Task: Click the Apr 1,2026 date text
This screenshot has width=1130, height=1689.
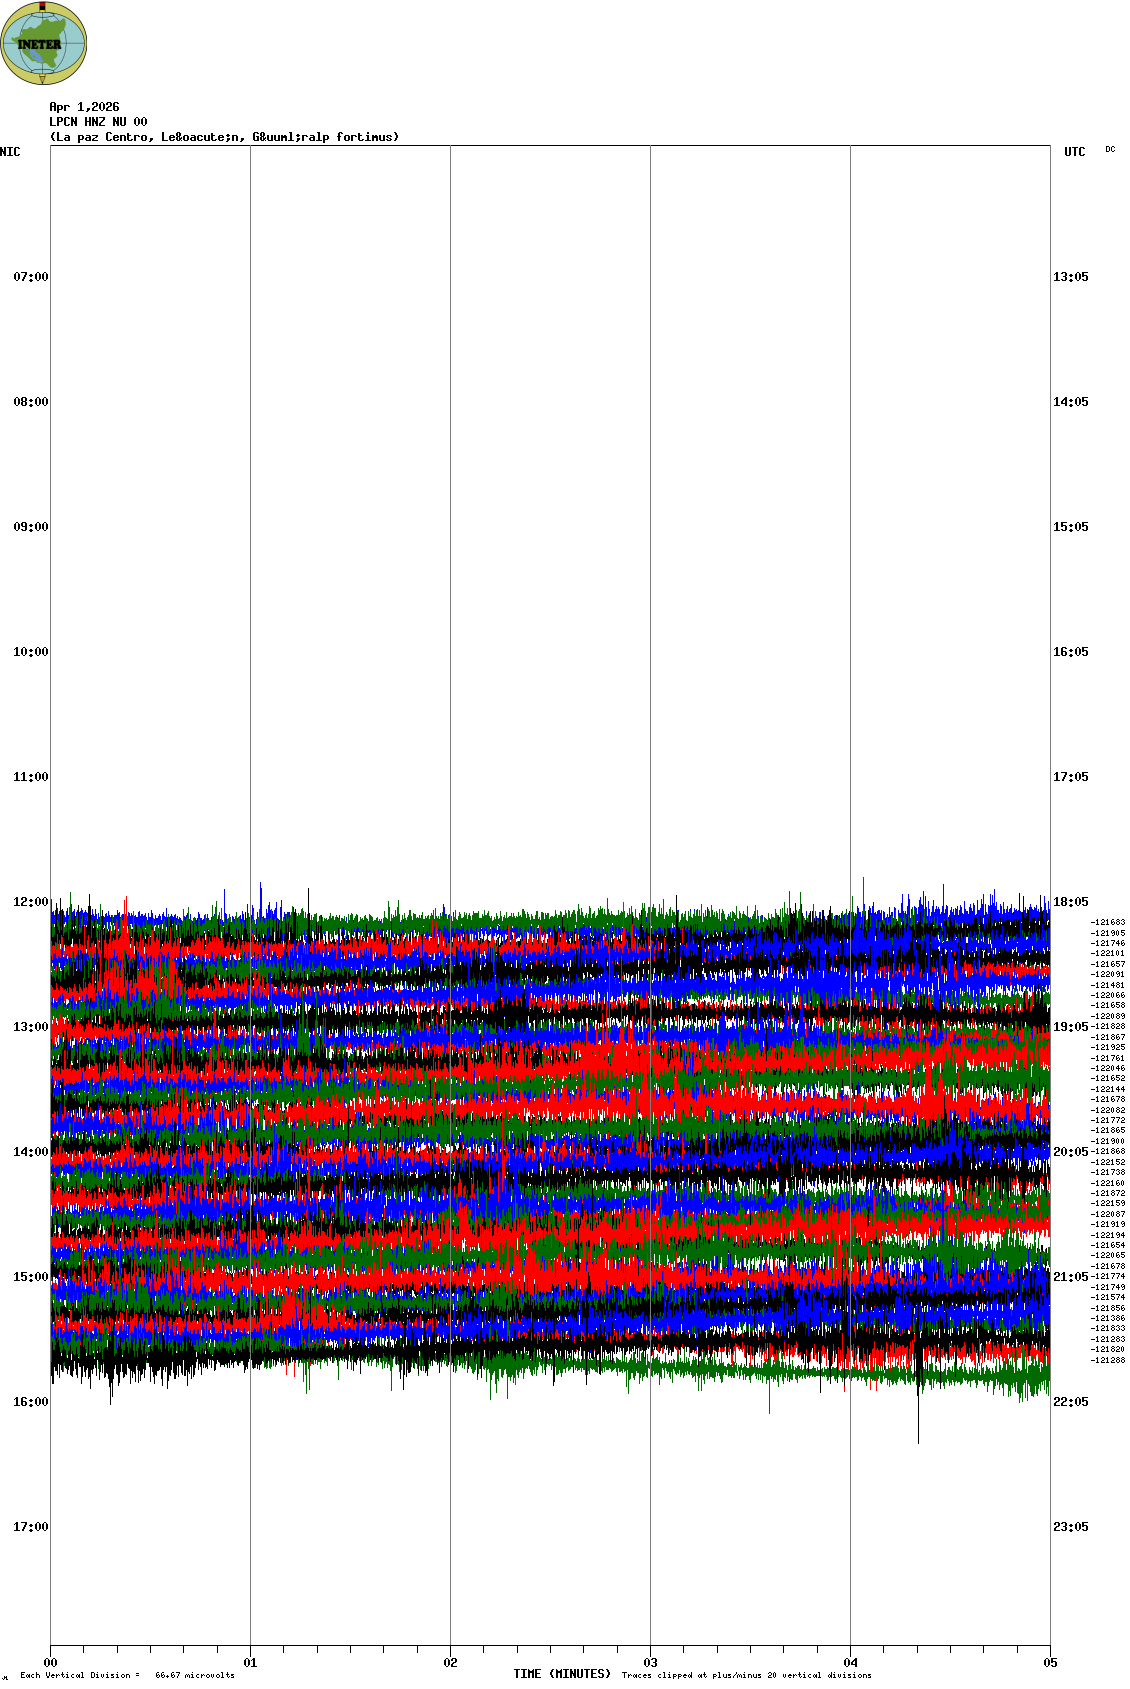Action: tap(84, 107)
